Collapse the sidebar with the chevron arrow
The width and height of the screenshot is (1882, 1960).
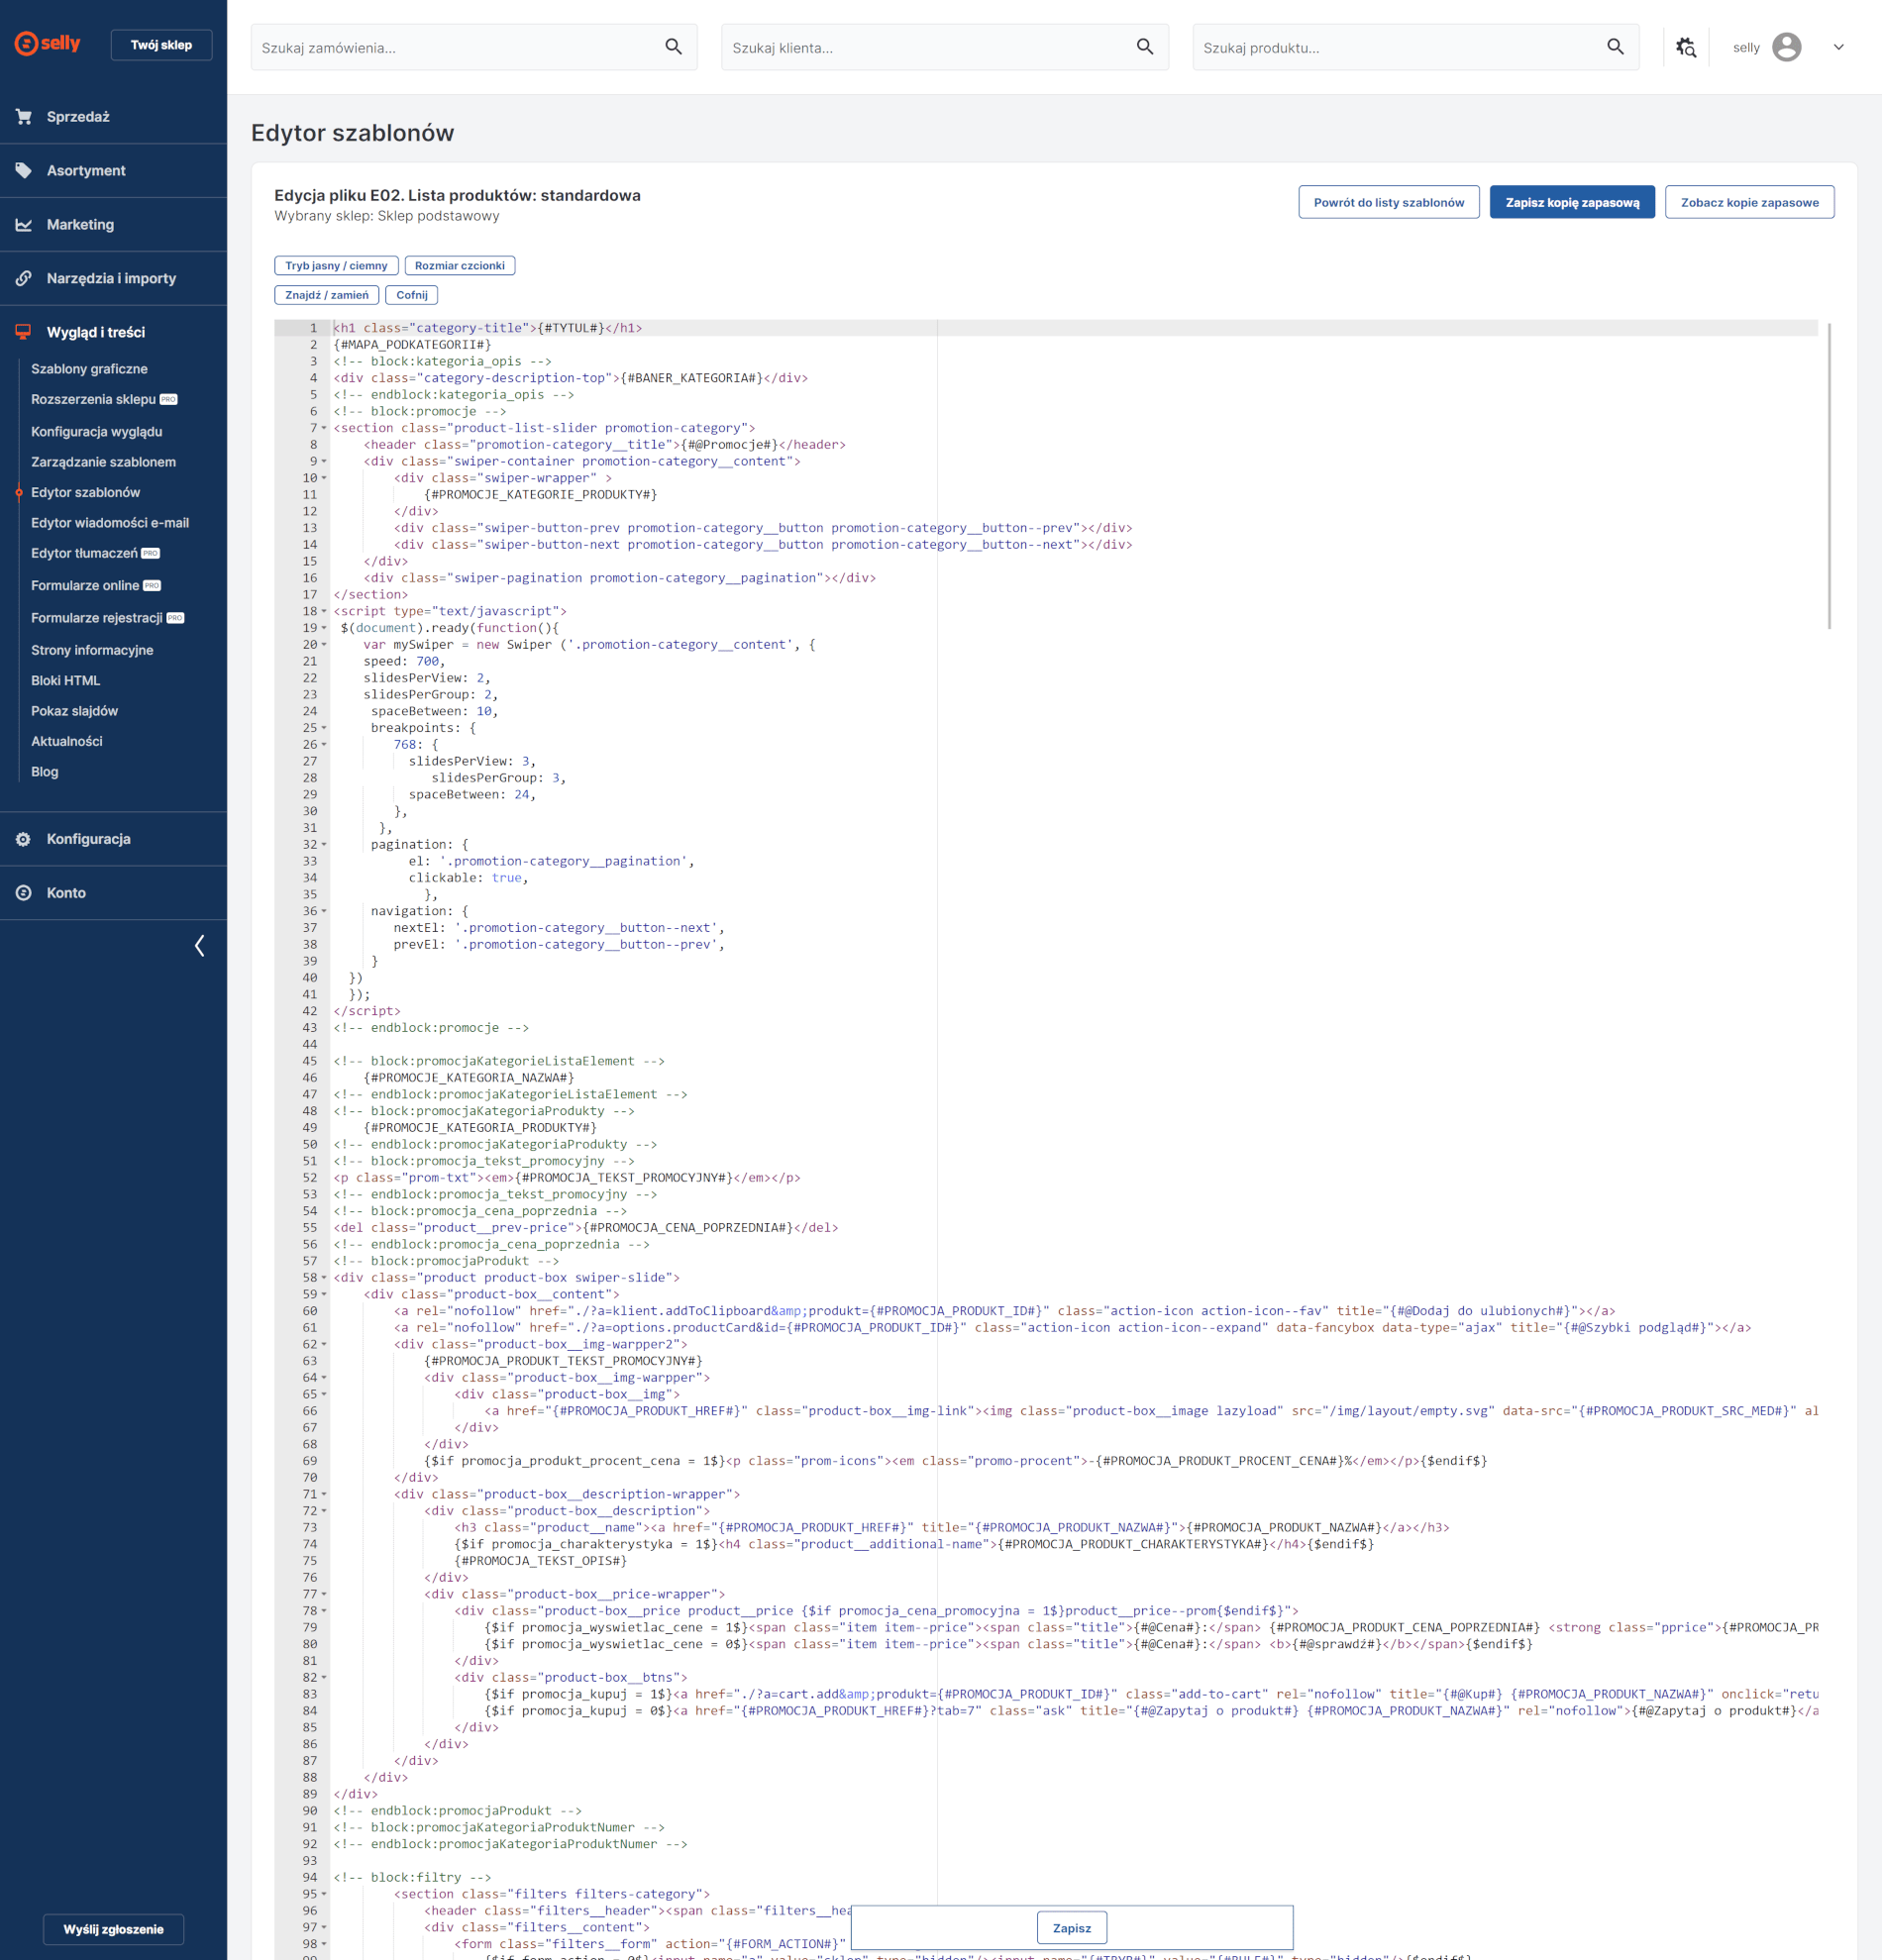(x=199, y=946)
